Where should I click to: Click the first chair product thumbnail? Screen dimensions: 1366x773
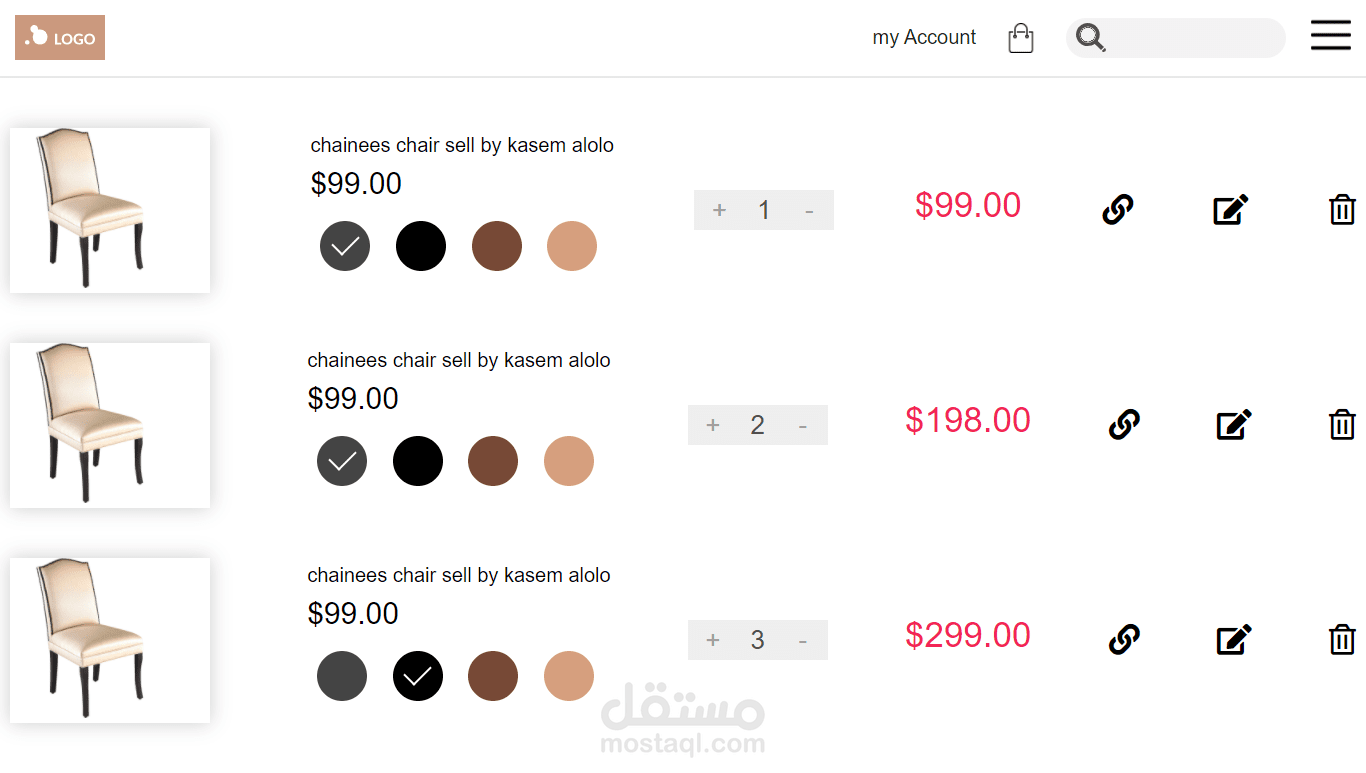click(110, 210)
